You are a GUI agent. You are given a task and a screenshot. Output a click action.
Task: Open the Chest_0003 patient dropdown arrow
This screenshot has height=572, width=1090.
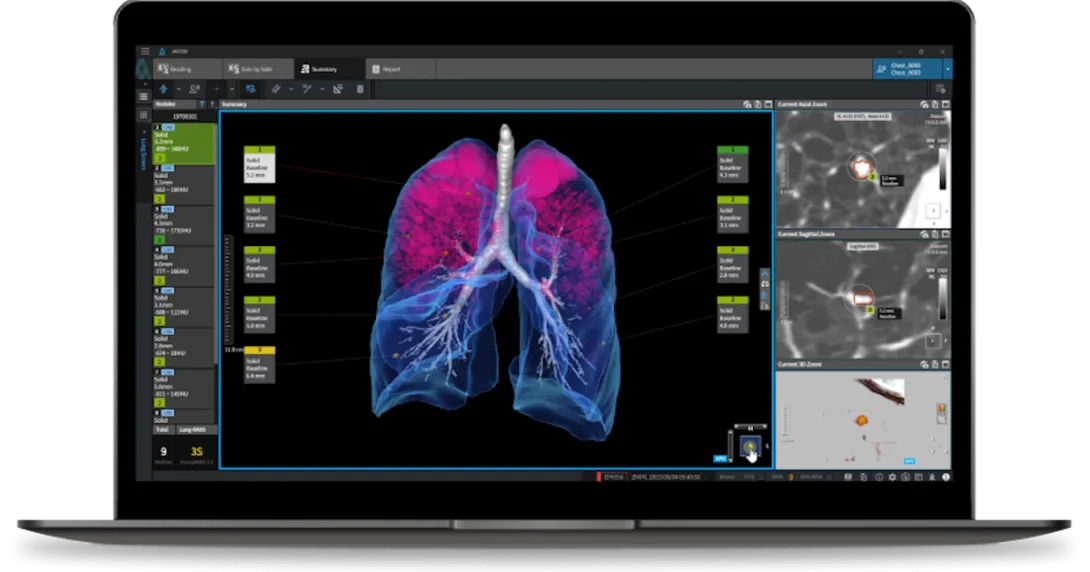[x=947, y=69]
